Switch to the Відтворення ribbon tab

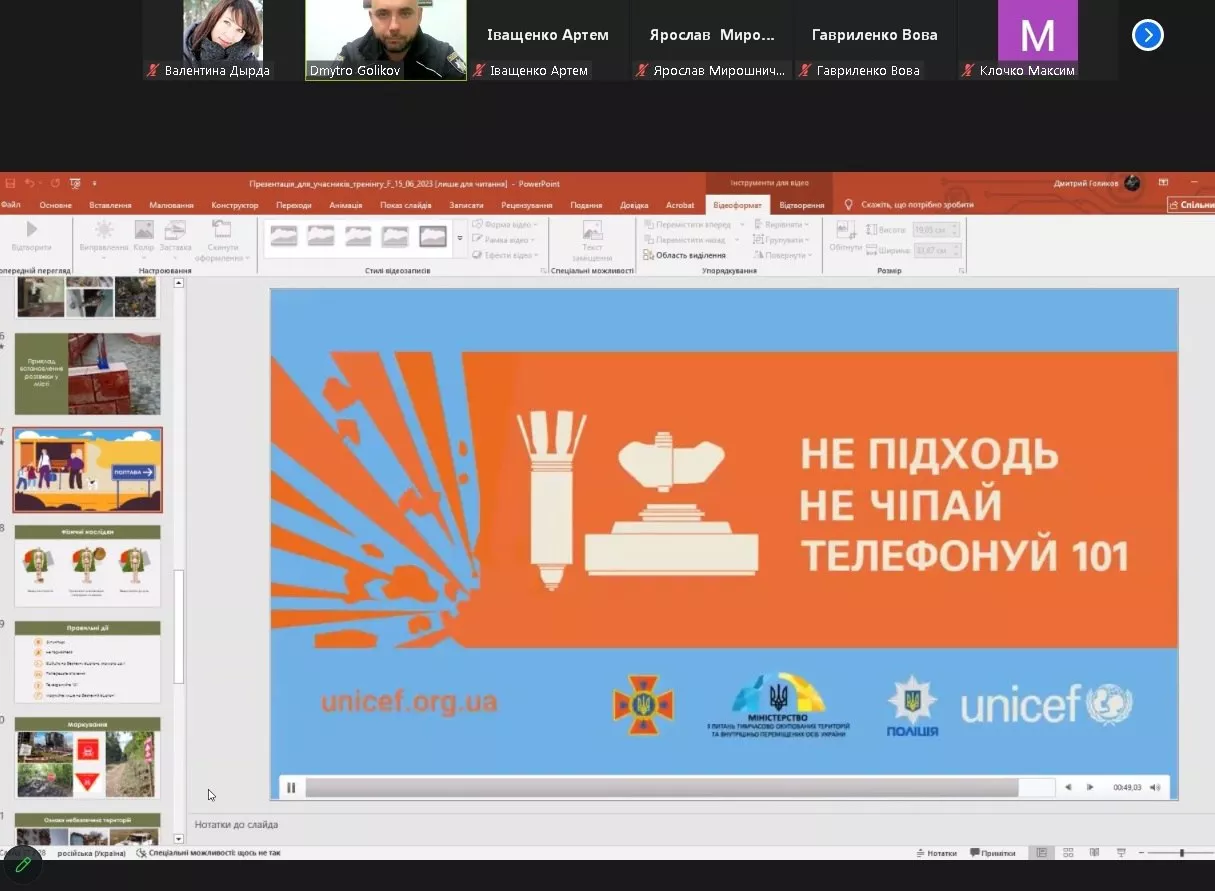point(802,205)
